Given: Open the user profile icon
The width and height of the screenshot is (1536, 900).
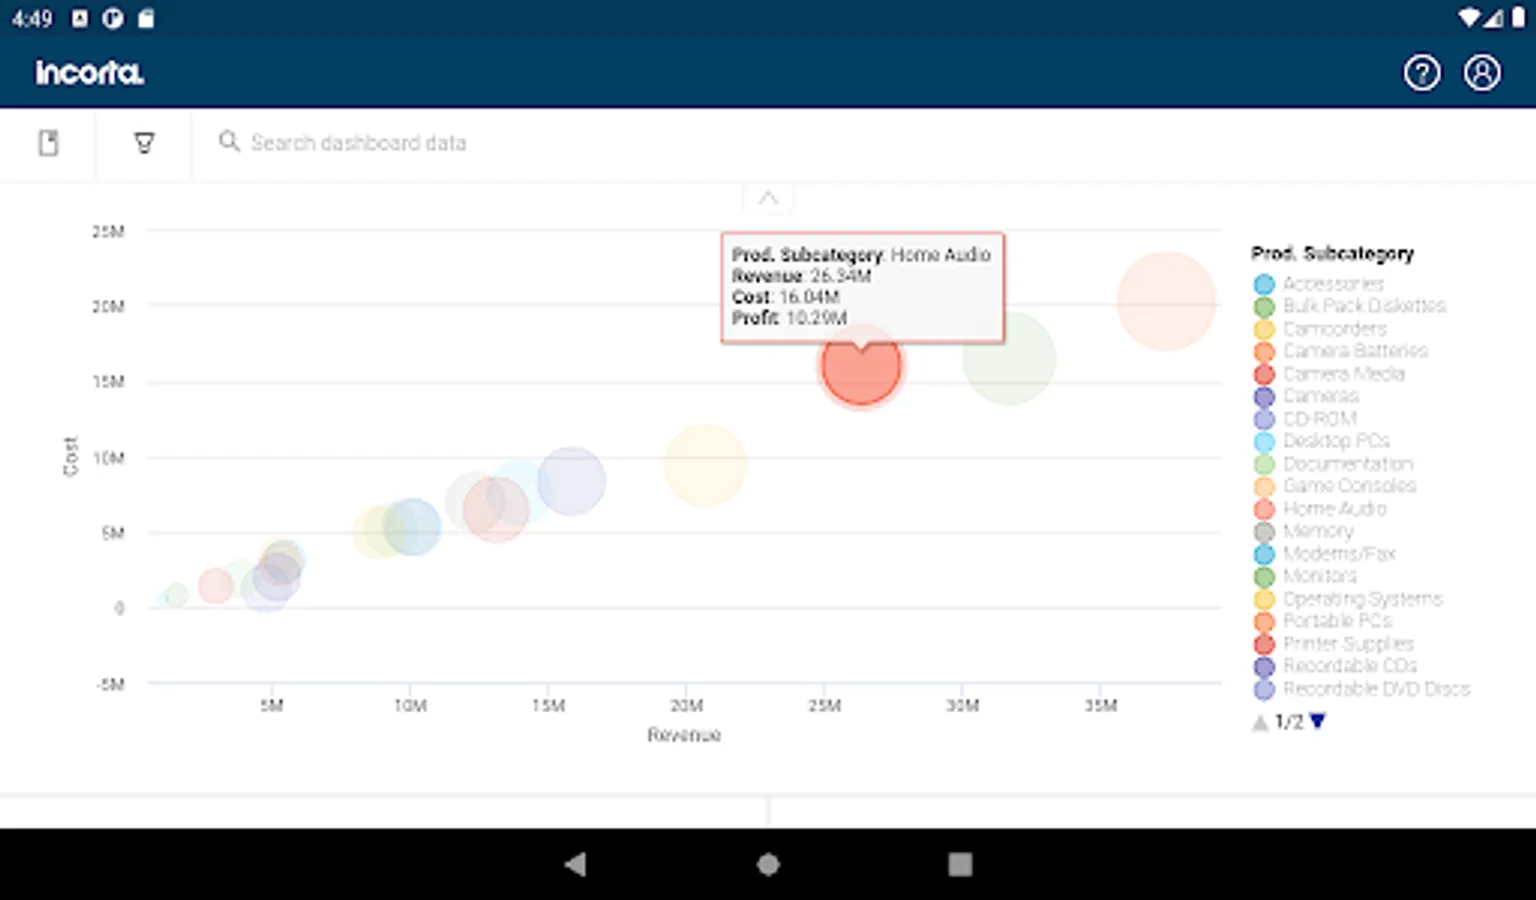Looking at the screenshot, I should pos(1482,73).
